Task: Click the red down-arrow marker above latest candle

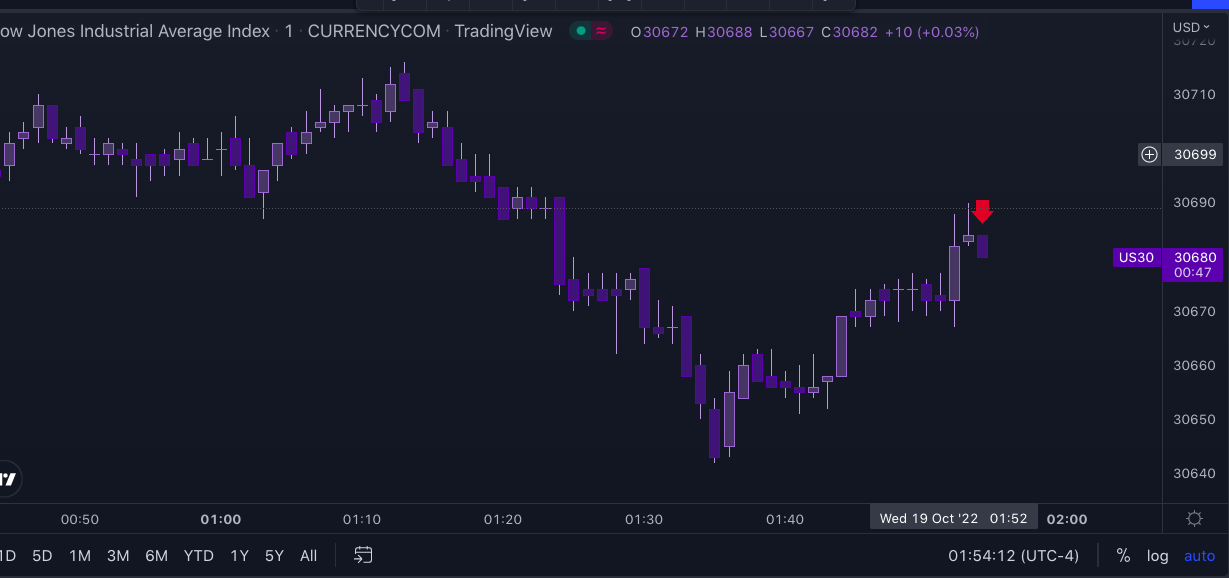Action: coord(983,211)
